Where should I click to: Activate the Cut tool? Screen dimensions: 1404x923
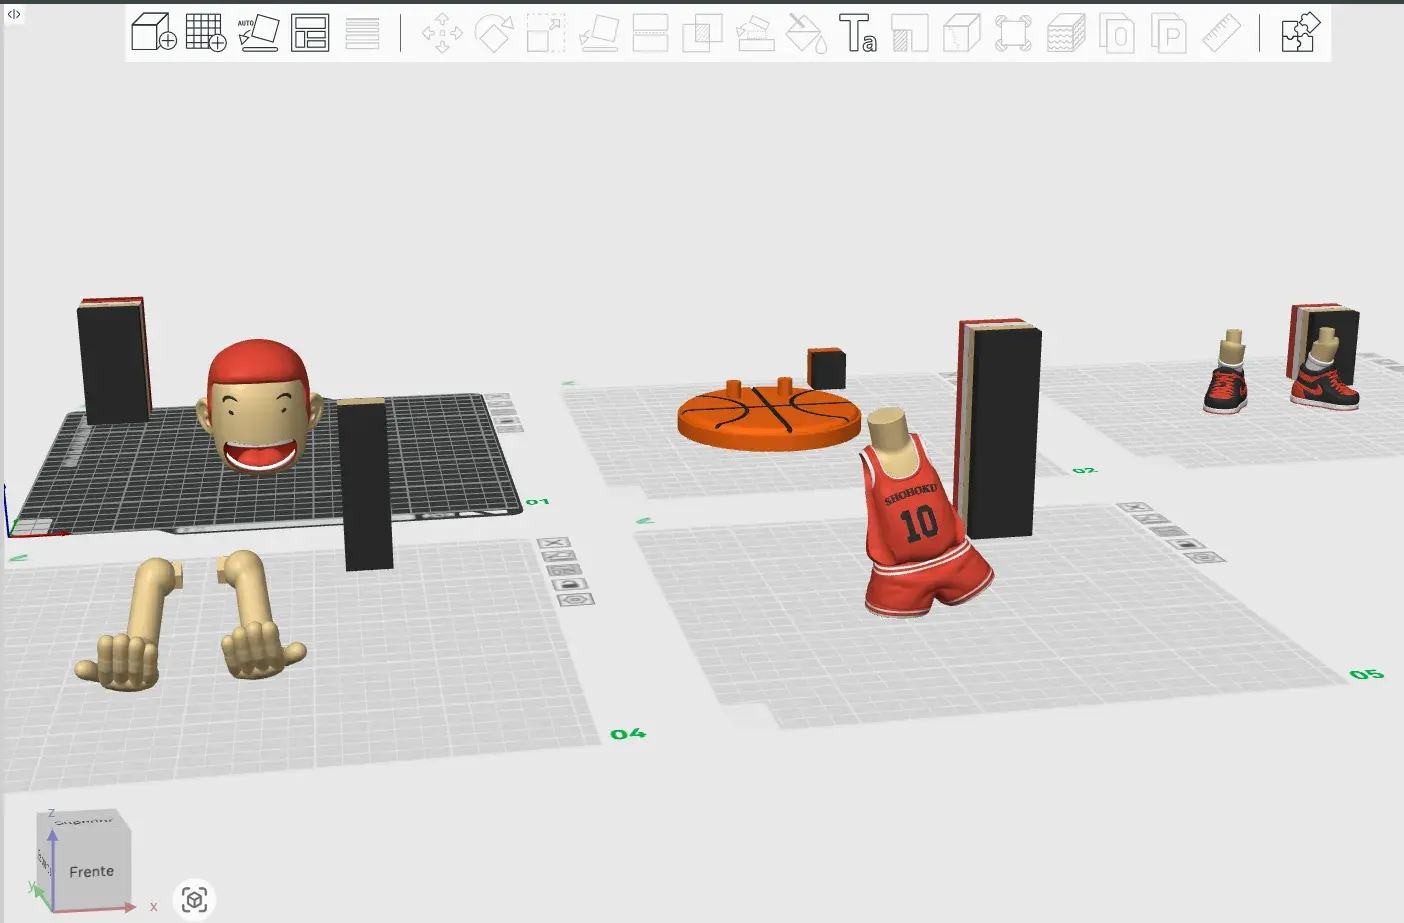pos(650,33)
